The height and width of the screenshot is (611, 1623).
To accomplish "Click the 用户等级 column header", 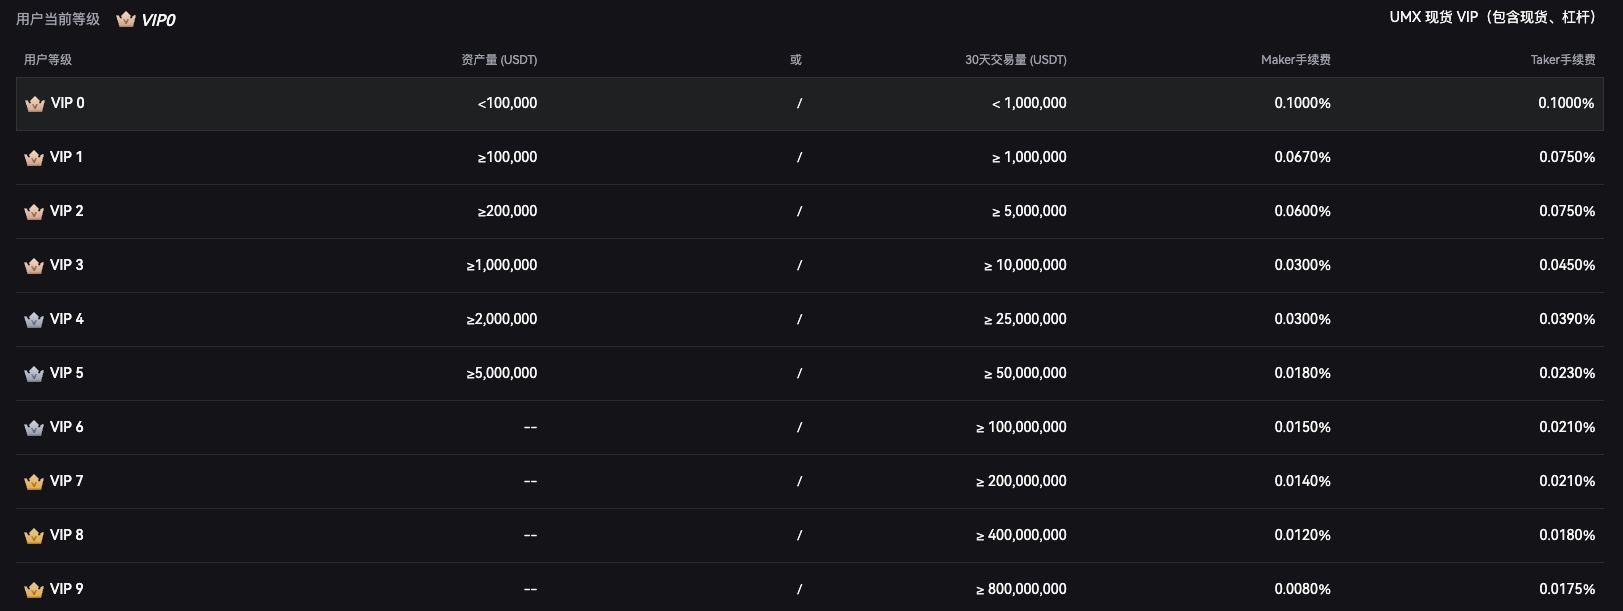I will [x=48, y=60].
